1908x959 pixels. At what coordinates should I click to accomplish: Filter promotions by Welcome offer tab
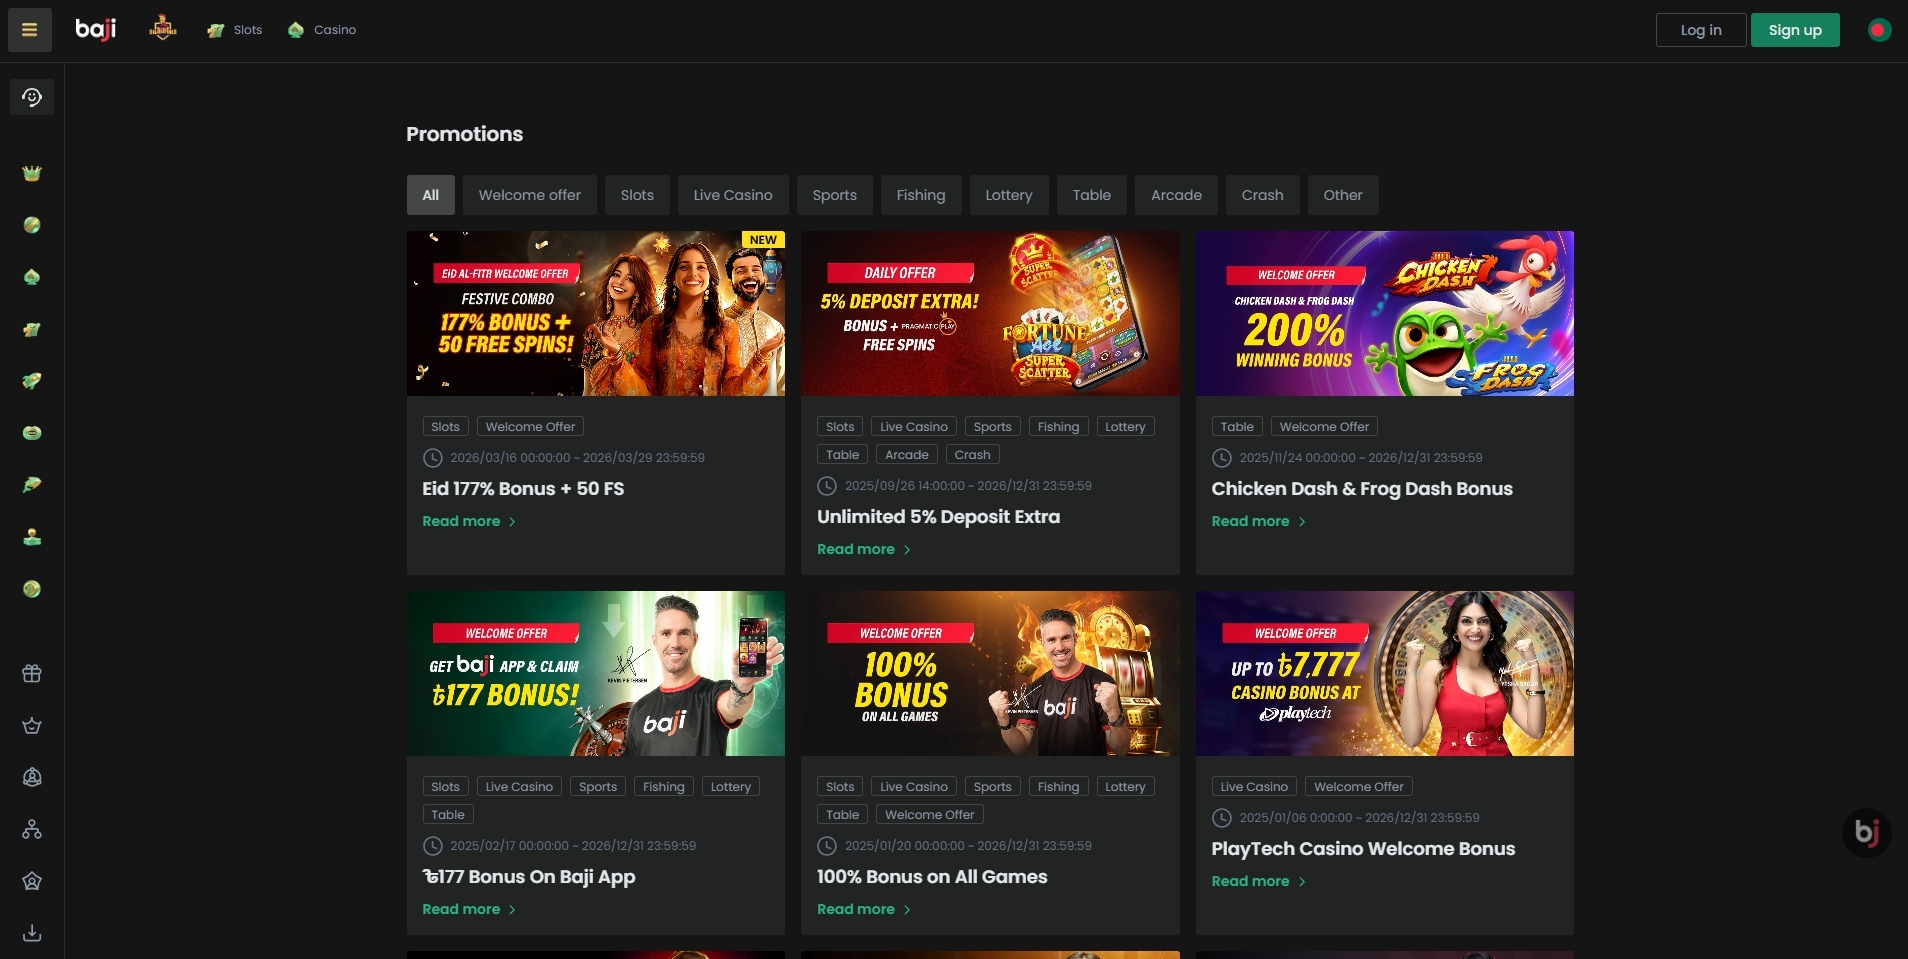pos(529,195)
